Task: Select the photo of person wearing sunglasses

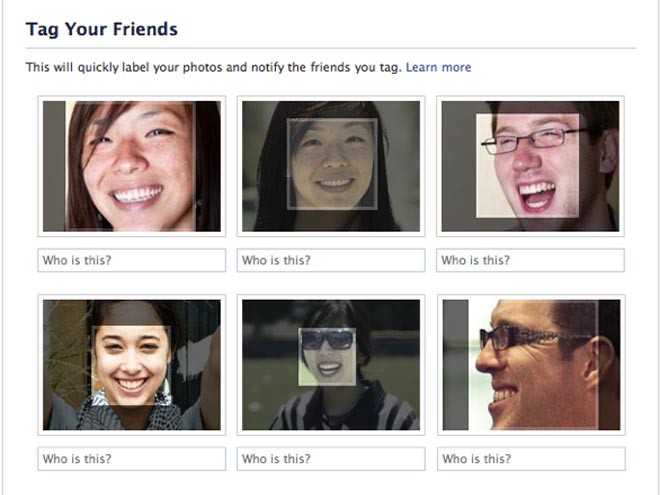Action: pos(331,364)
